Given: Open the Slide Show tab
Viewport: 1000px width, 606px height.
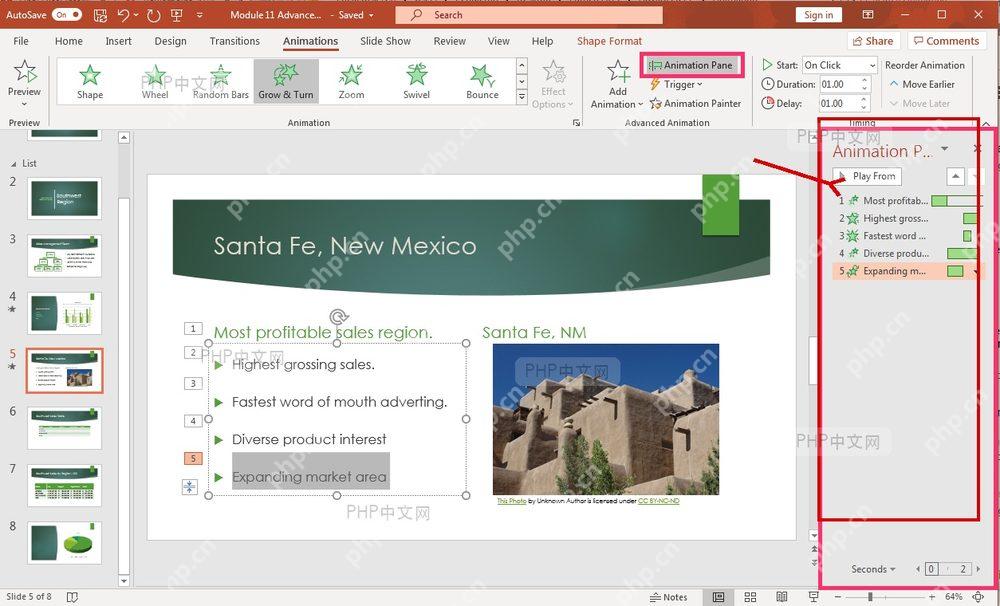Looking at the screenshot, I should point(385,41).
